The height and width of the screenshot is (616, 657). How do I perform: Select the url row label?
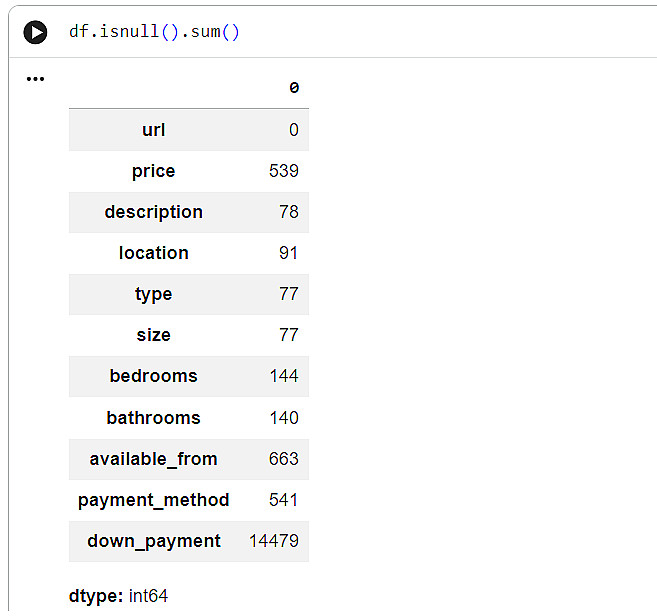[x=154, y=130]
